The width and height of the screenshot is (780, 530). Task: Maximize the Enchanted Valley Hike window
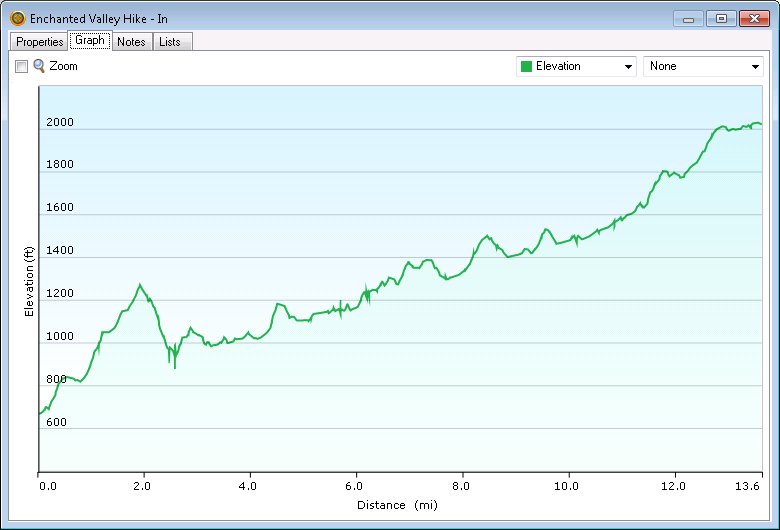[721, 19]
